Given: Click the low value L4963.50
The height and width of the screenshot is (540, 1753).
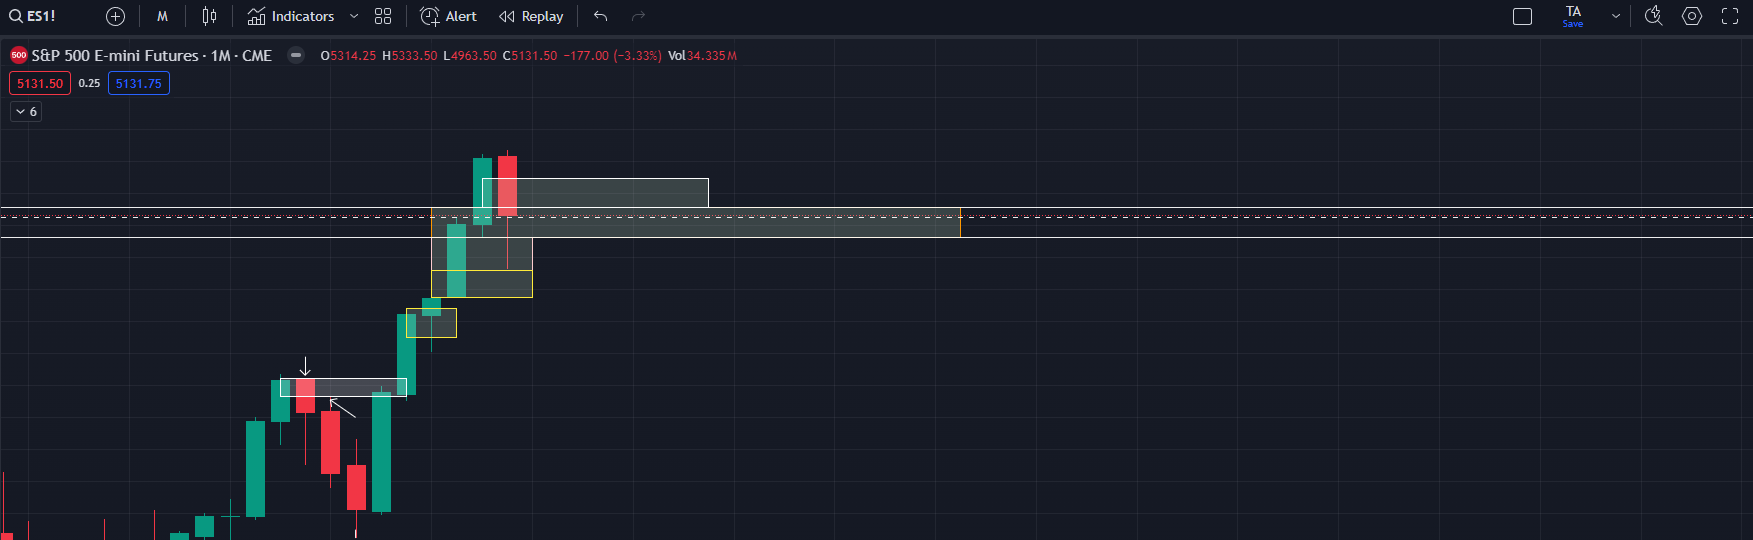Looking at the screenshot, I should (470, 56).
